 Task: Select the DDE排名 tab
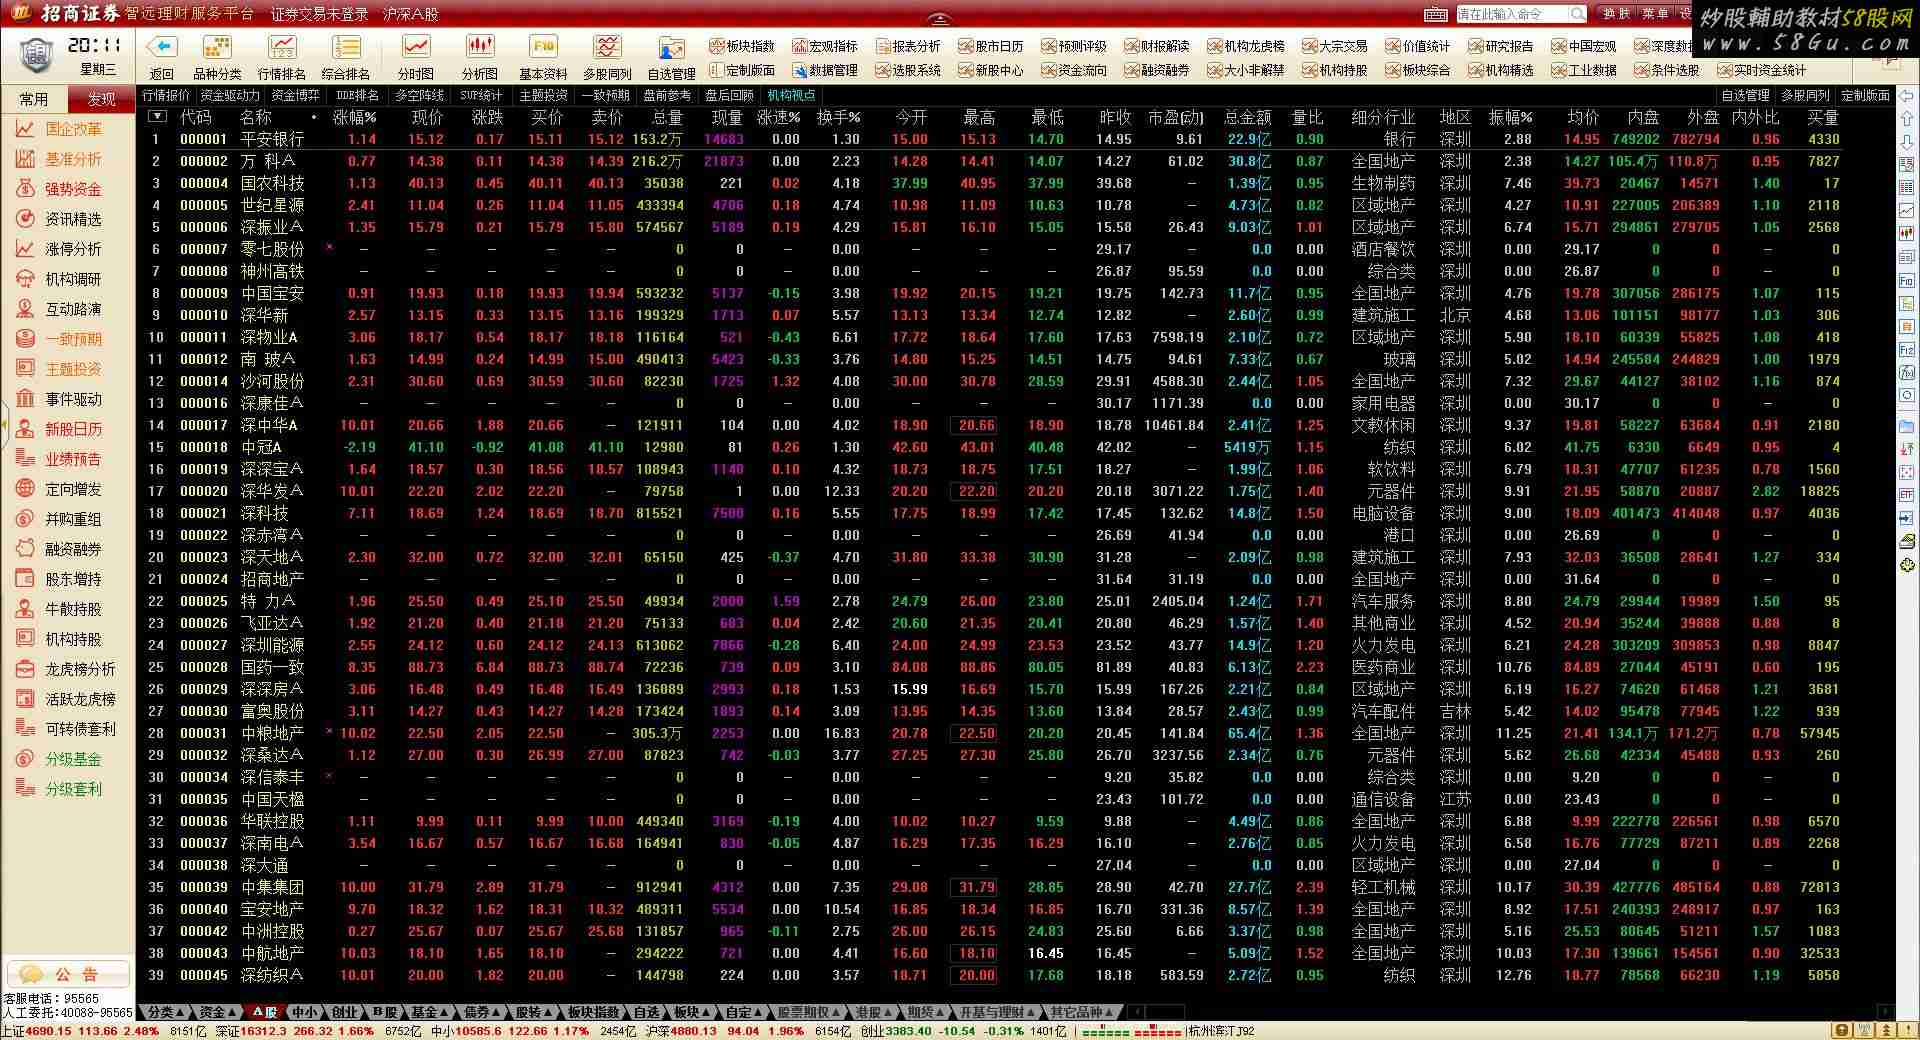click(x=358, y=95)
